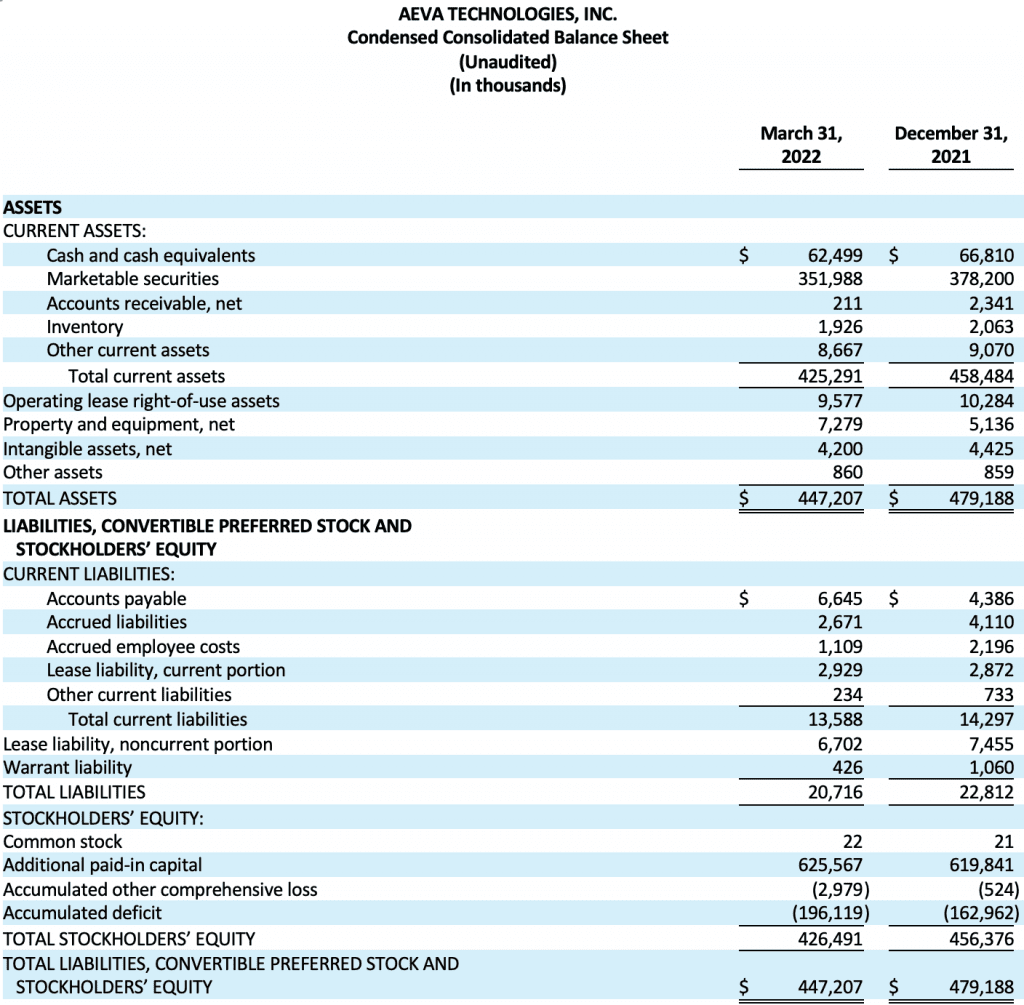Select the 'December 31, 2021' column header
This screenshot has height=1005, width=1024.
click(x=951, y=145)
